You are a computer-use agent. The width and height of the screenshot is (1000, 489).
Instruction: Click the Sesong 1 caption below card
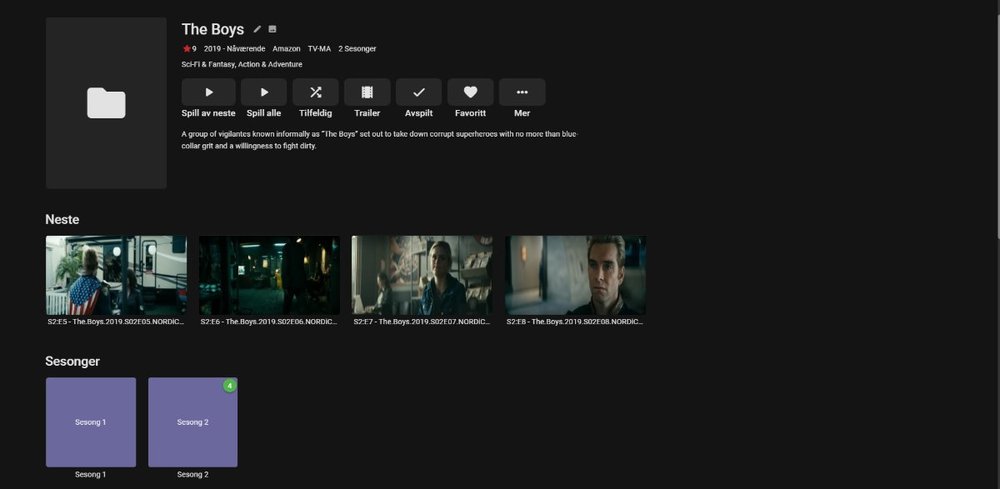tap(91, 474)
